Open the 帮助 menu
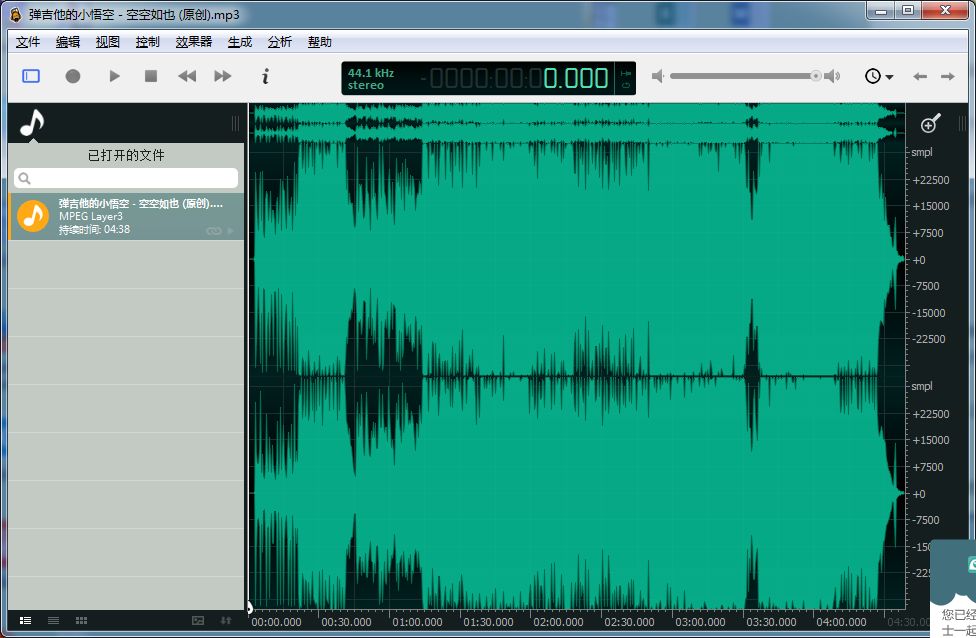The height and width of the screenshot is (638, 976). point(319,42)
